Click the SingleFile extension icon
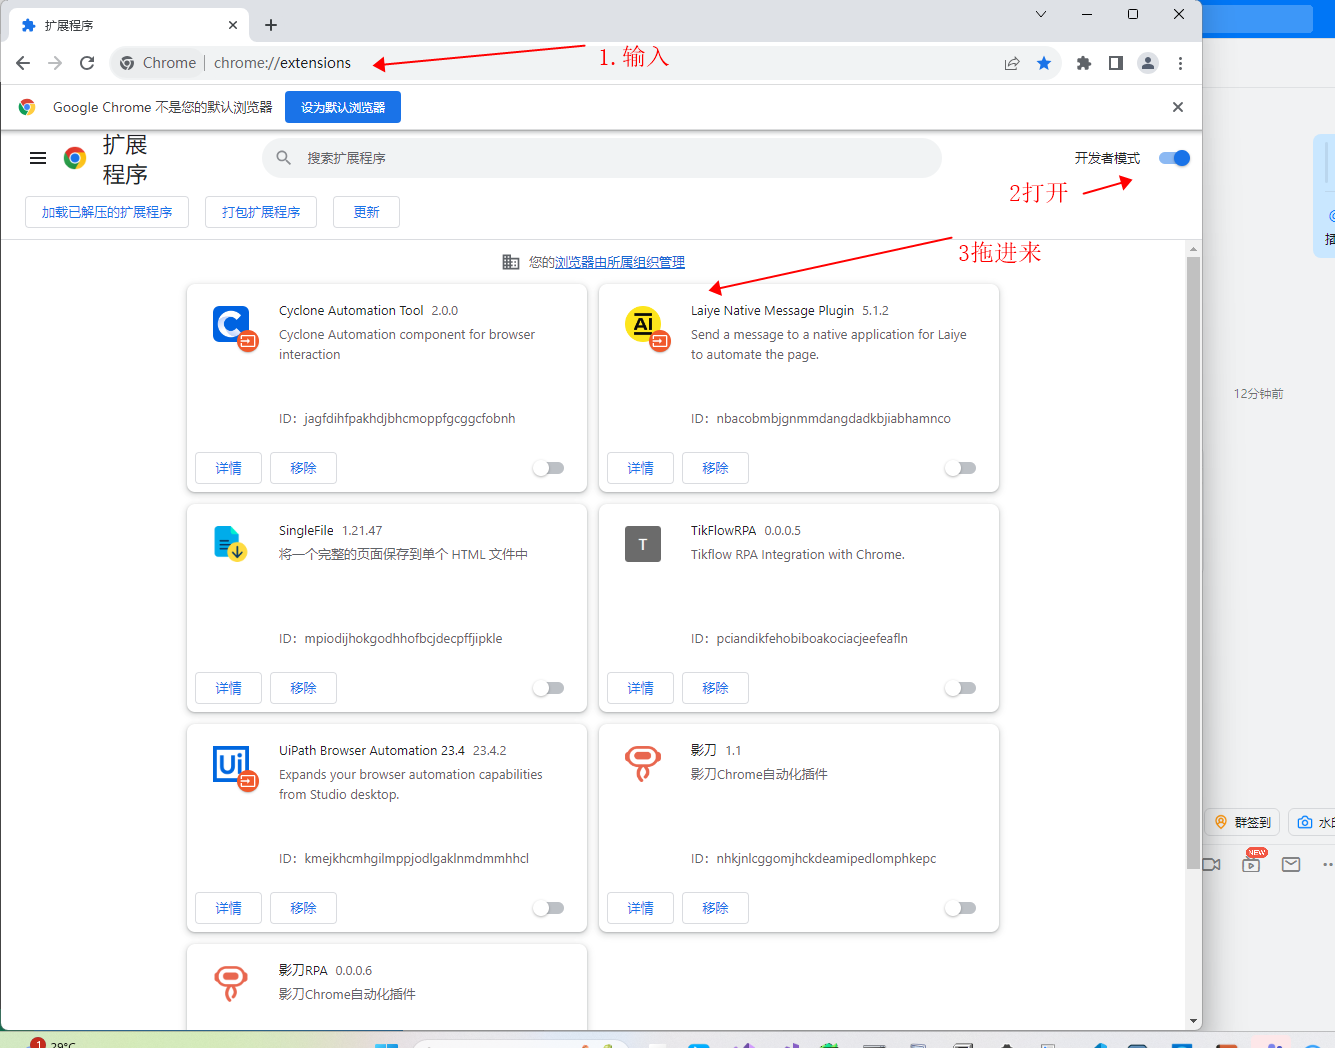 [x=230, y=543]
